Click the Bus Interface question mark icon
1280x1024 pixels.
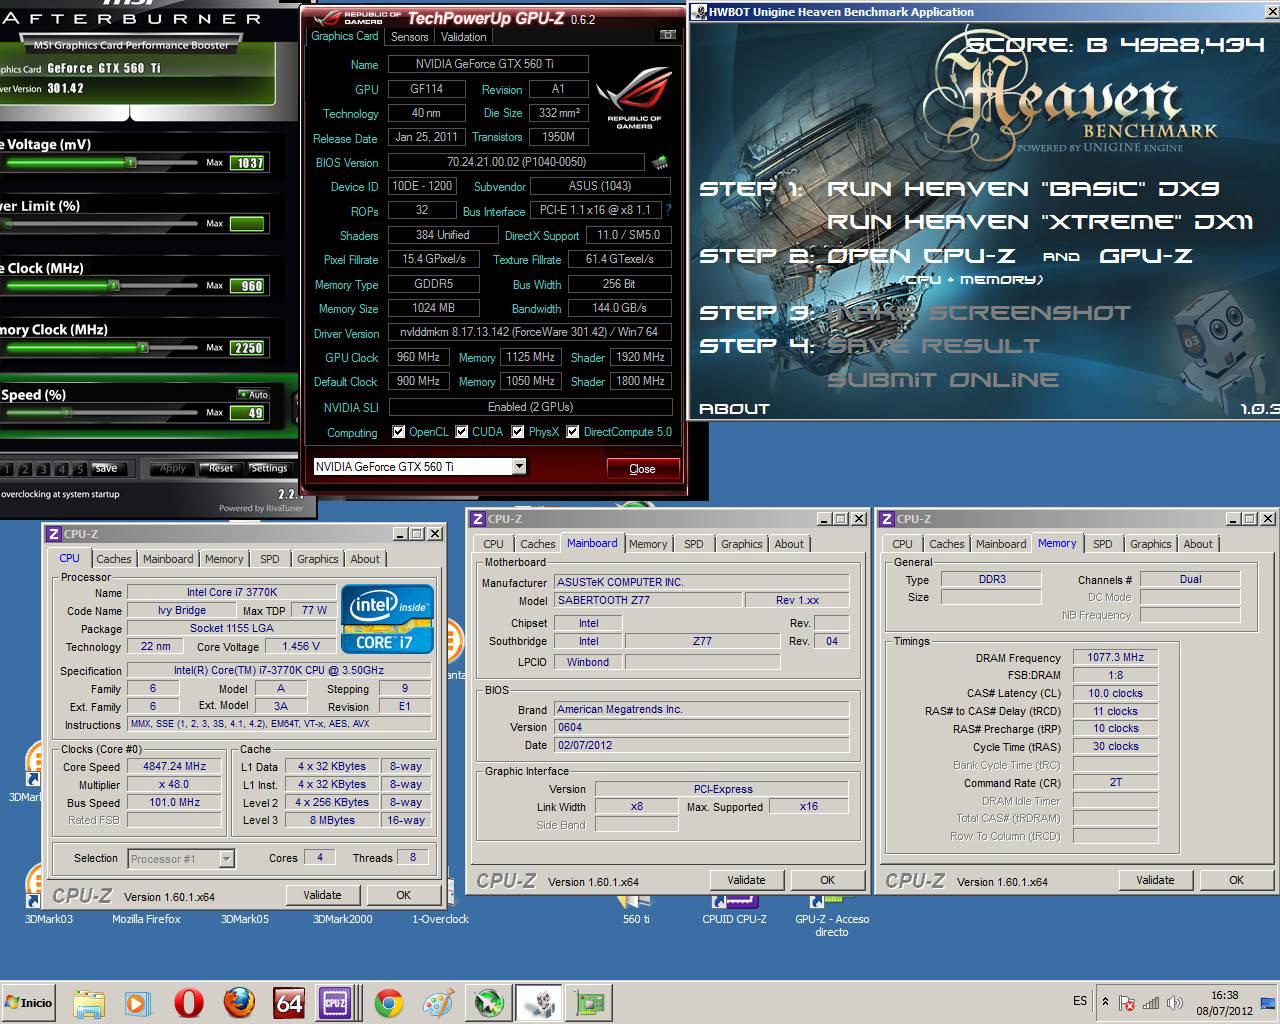click(668, 210)
